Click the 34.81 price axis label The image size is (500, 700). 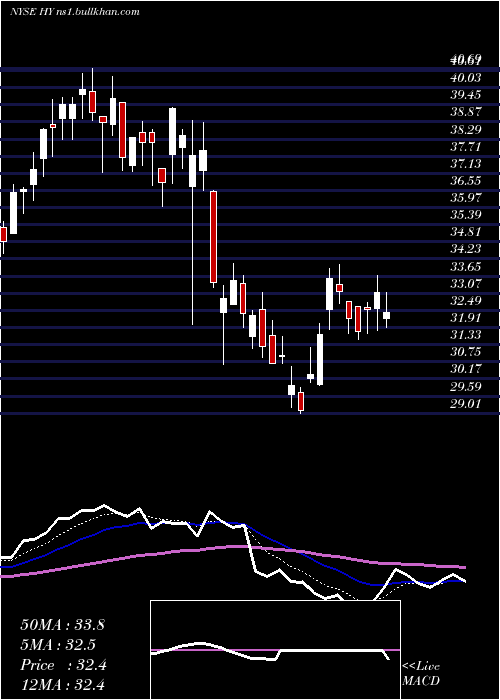coord(466,232)
